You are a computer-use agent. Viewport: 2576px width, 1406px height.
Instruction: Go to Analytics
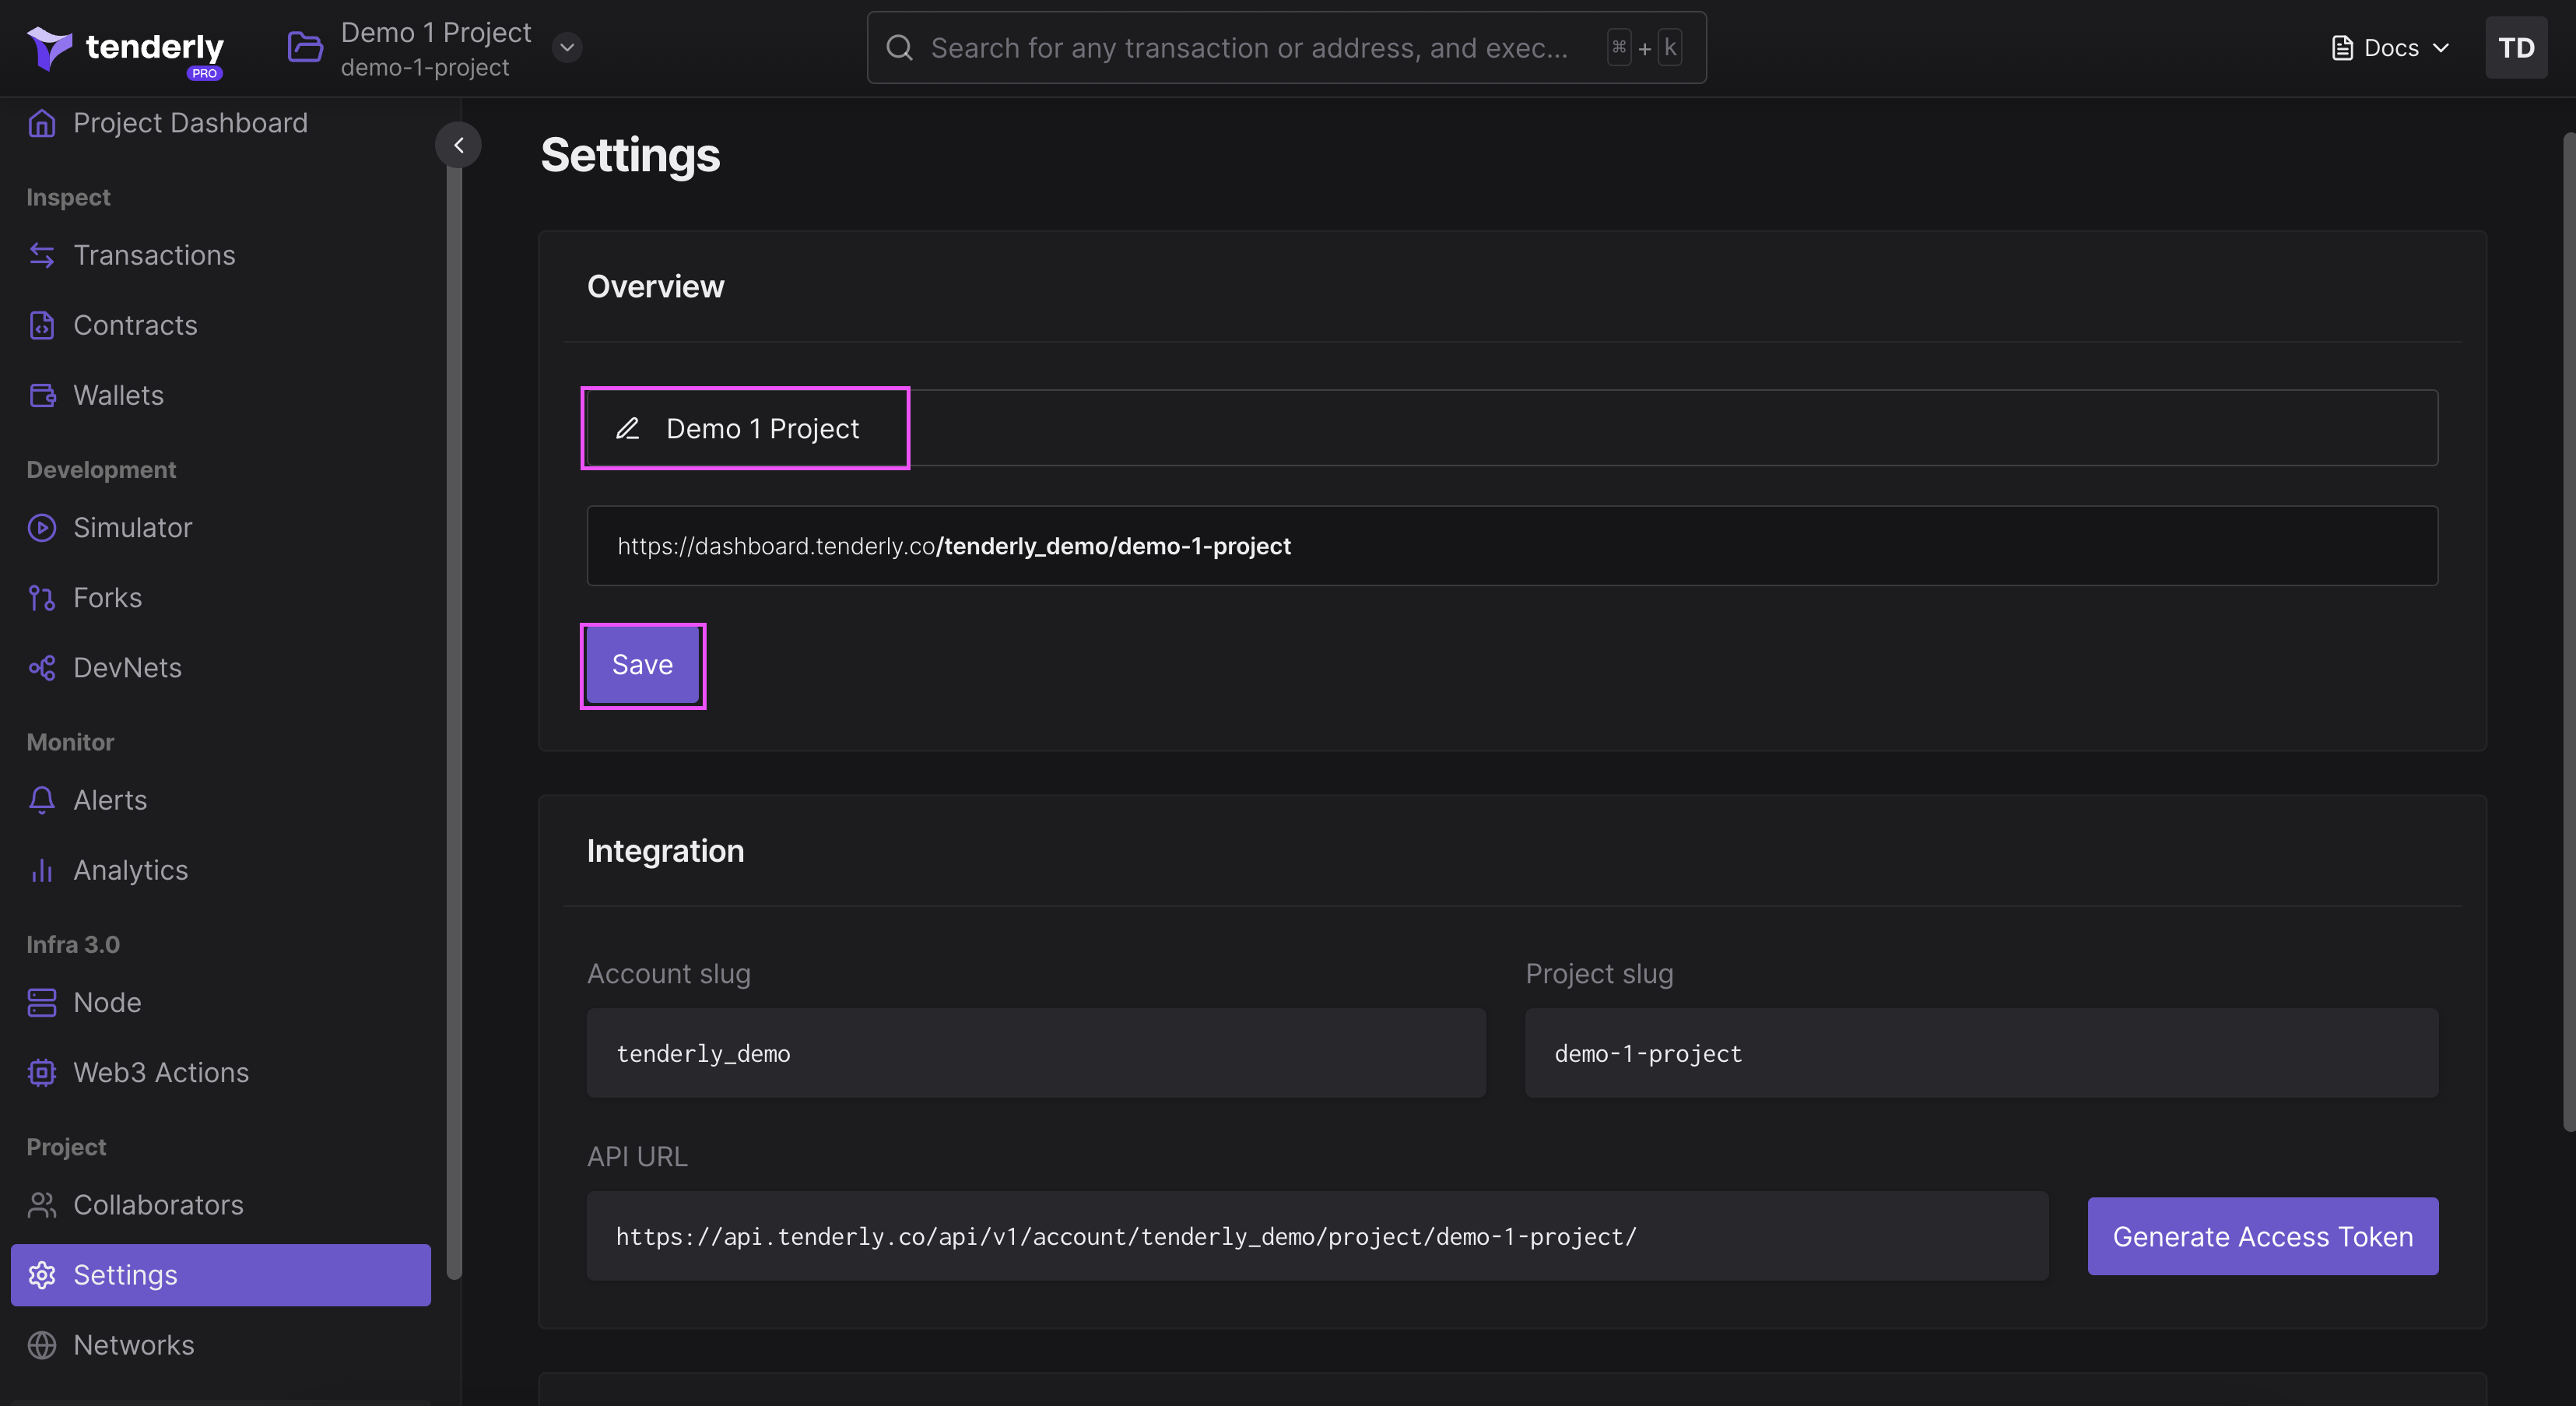tap(130, 870)
